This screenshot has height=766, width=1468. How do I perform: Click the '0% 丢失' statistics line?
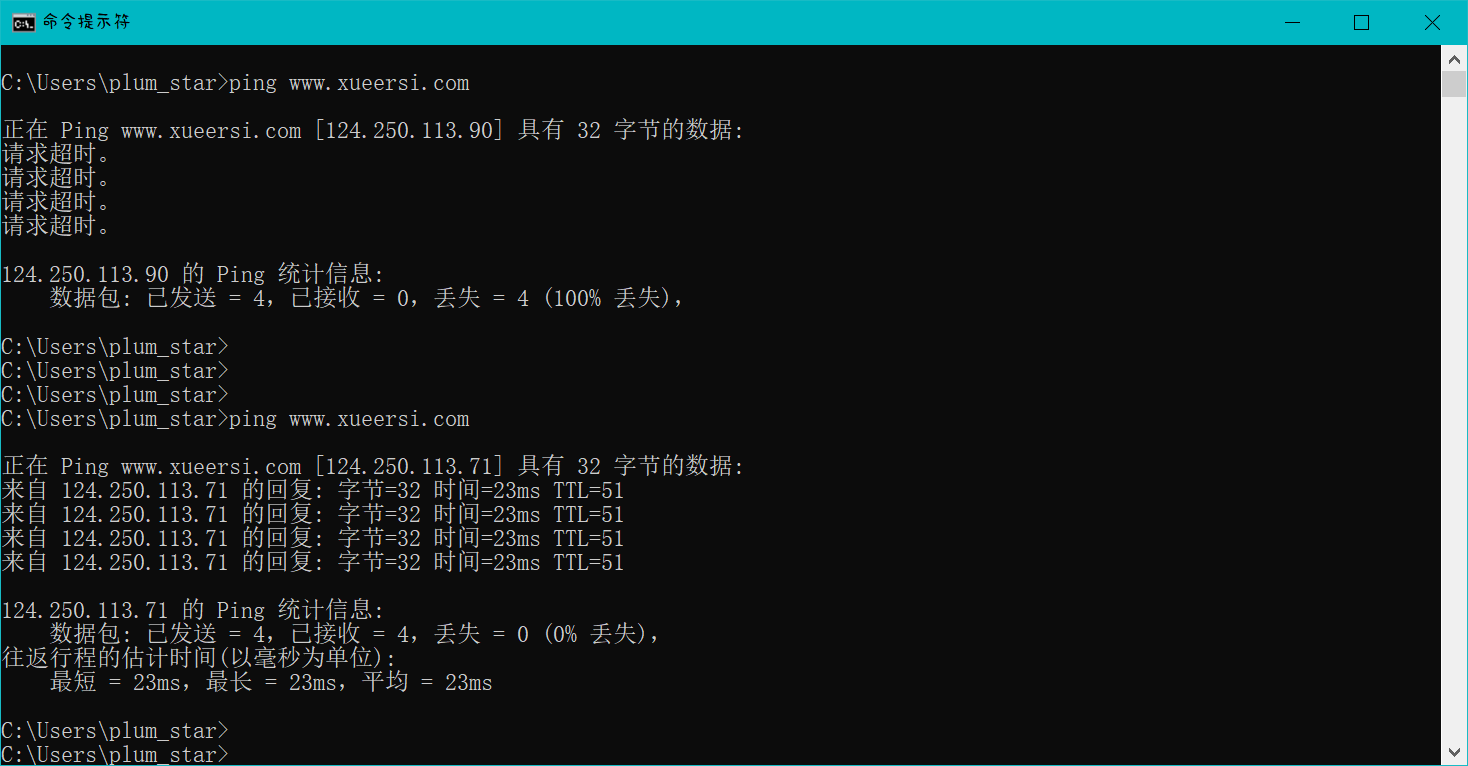(355, 635)
